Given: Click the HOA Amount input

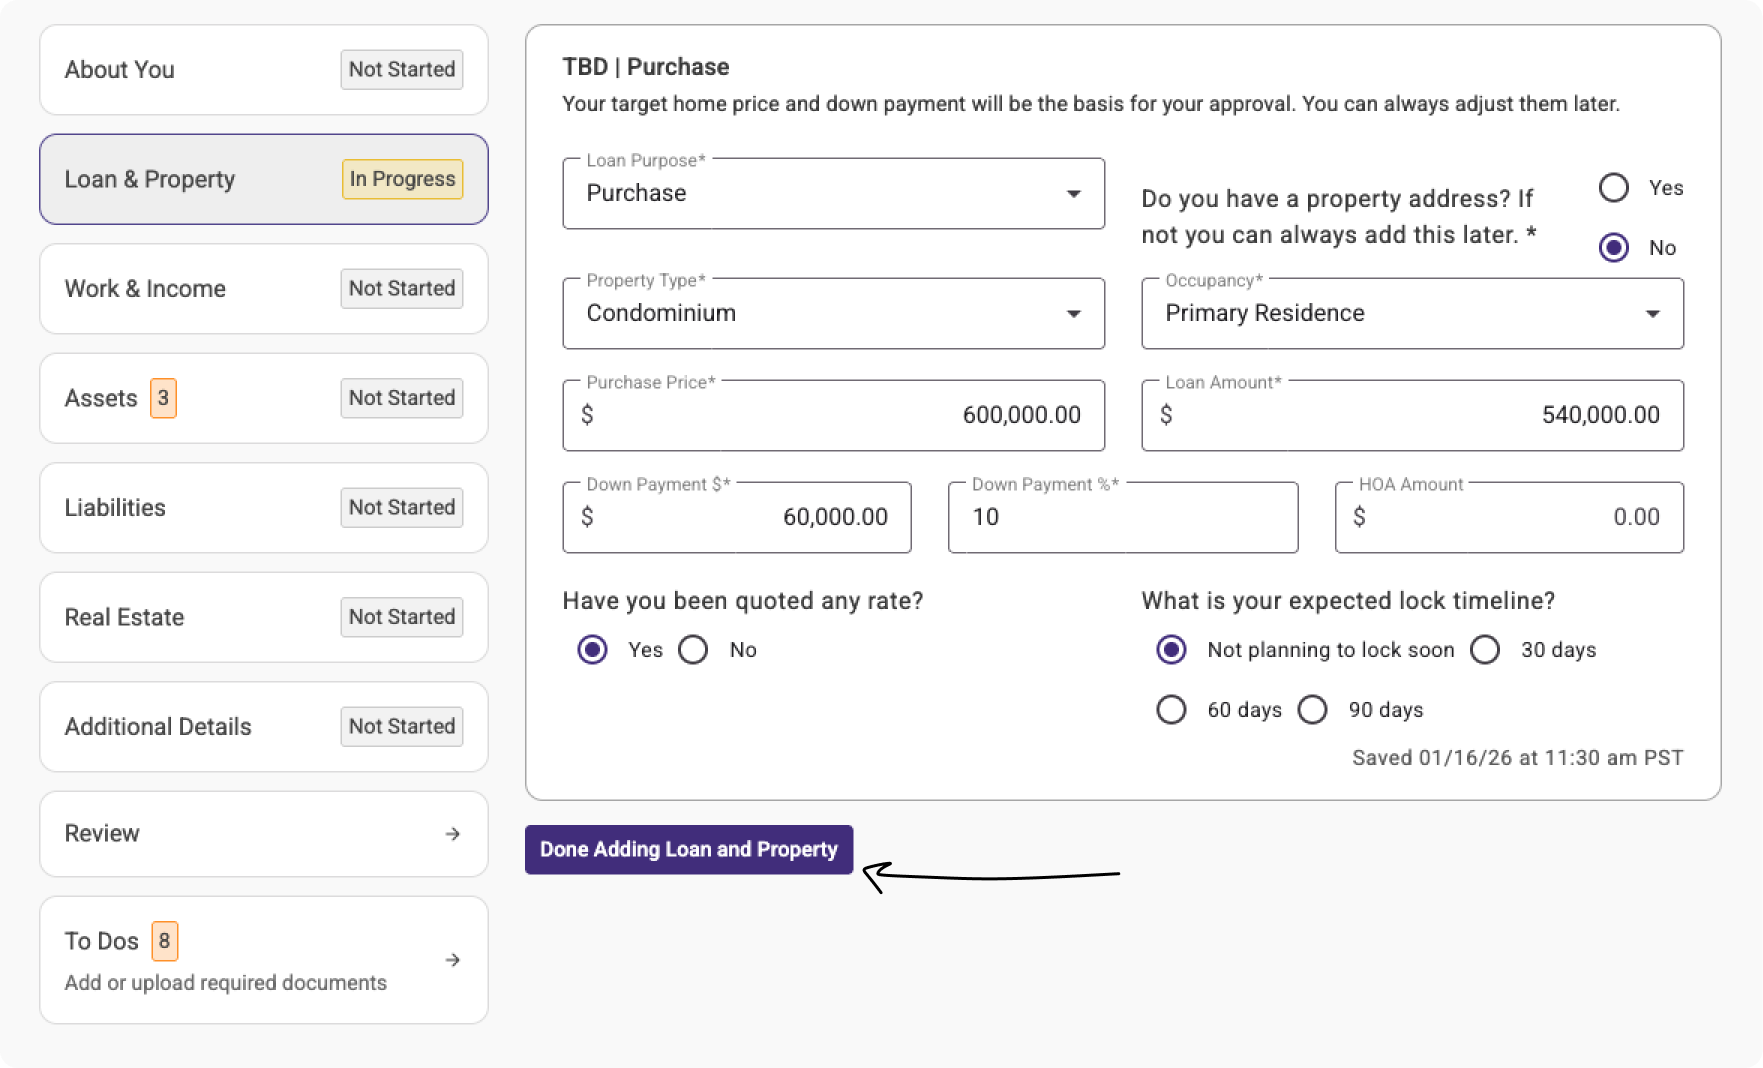Looking at the screenshot, I should [x=1508, y=518].
